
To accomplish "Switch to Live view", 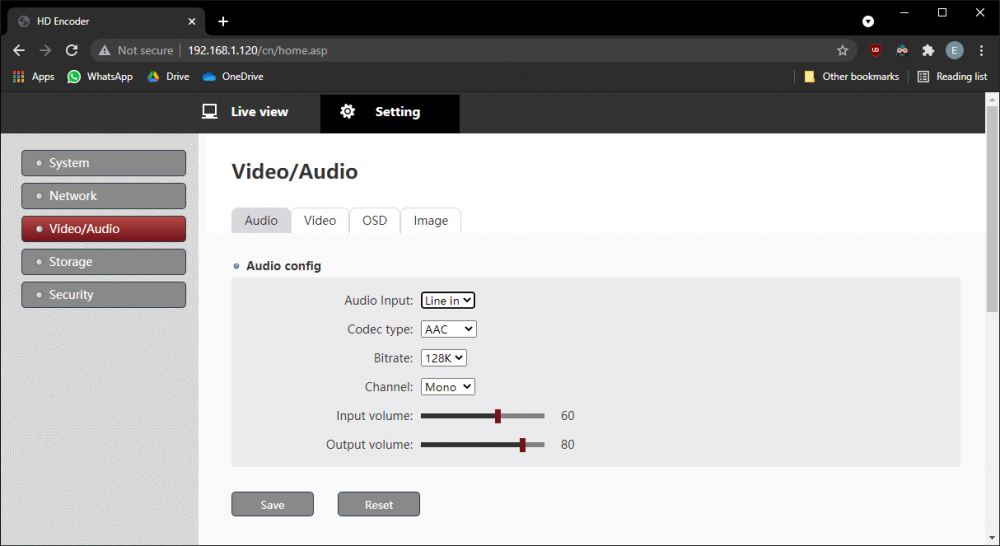I will (x=246, y=112).
